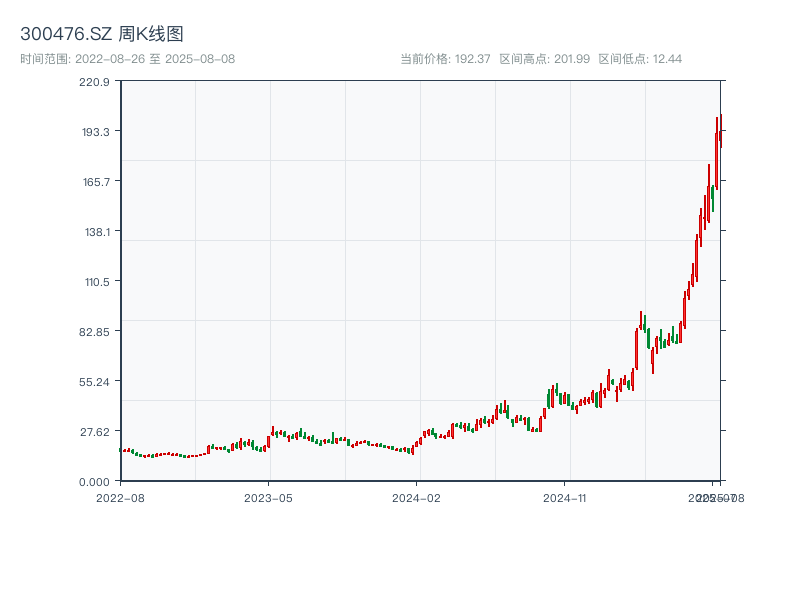
Task: Click the 27.62 y-axis label
Action: pos(94,432)
